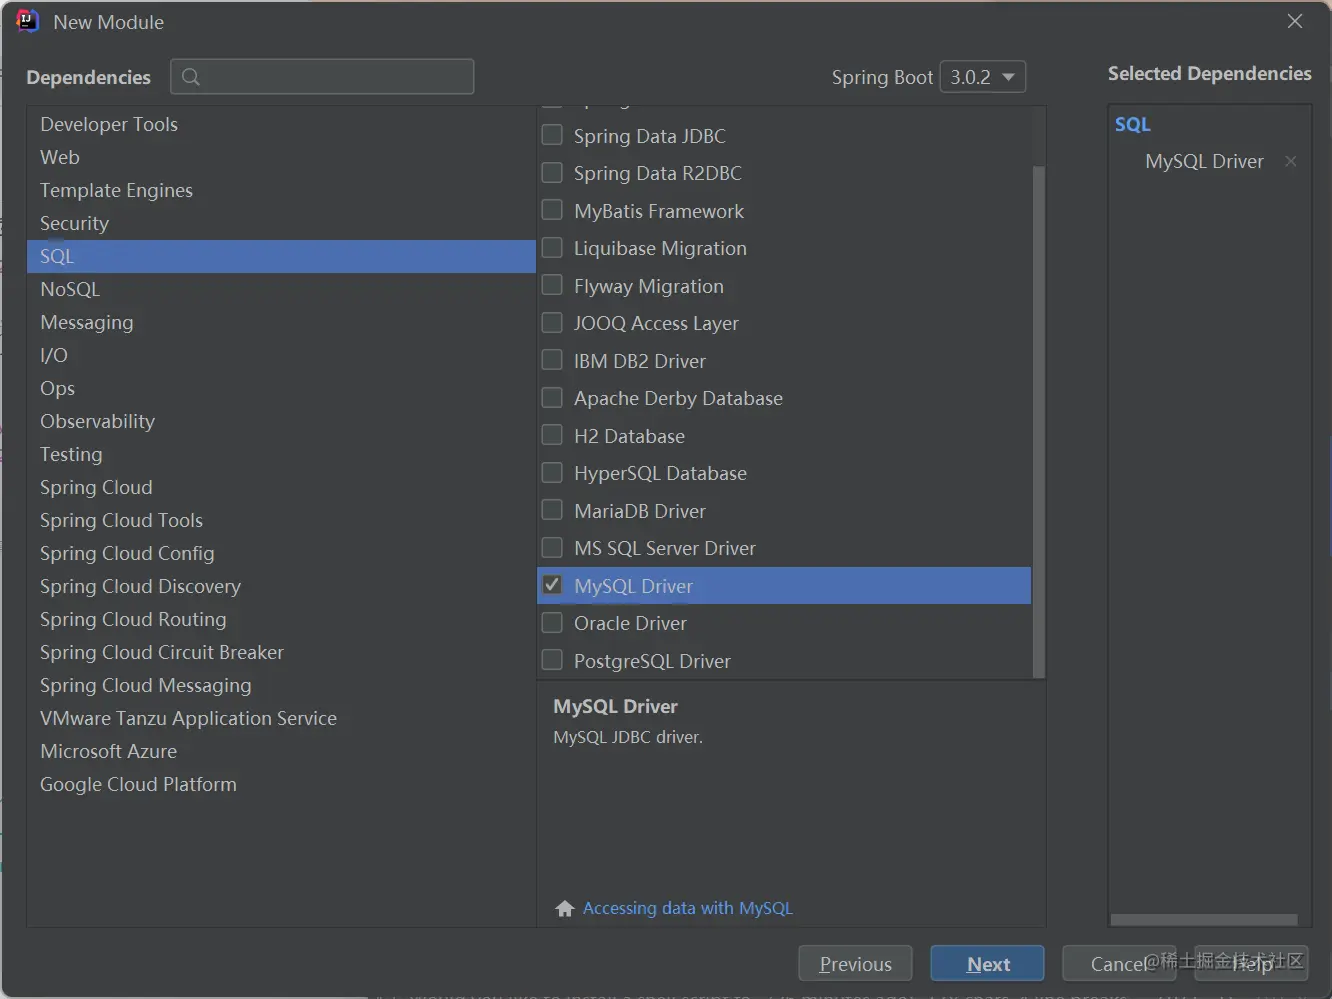This screenshot has width=1332, height=999.
Task: Select MySQL Driver in Selected Dependencies
Action: [x=1204, y=161]
